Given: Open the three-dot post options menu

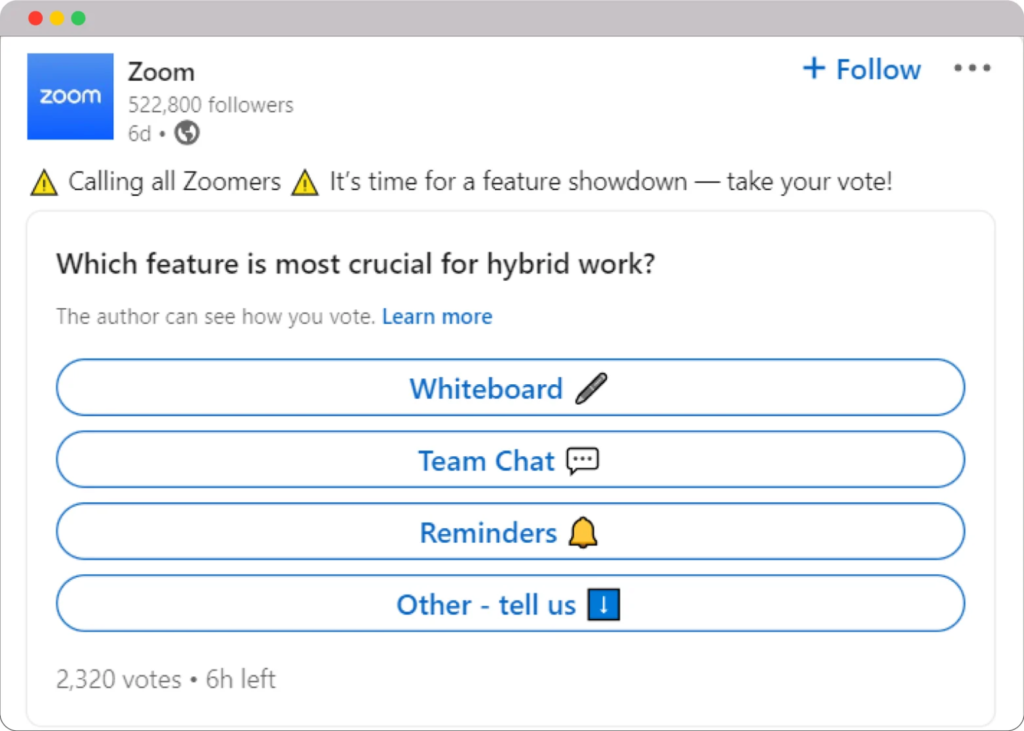Looking at the screenshot, I should 971,68.
